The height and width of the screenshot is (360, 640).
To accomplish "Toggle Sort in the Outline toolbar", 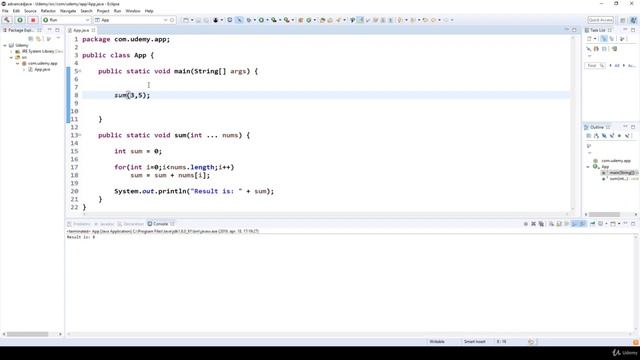I will (x=596, y=136).
